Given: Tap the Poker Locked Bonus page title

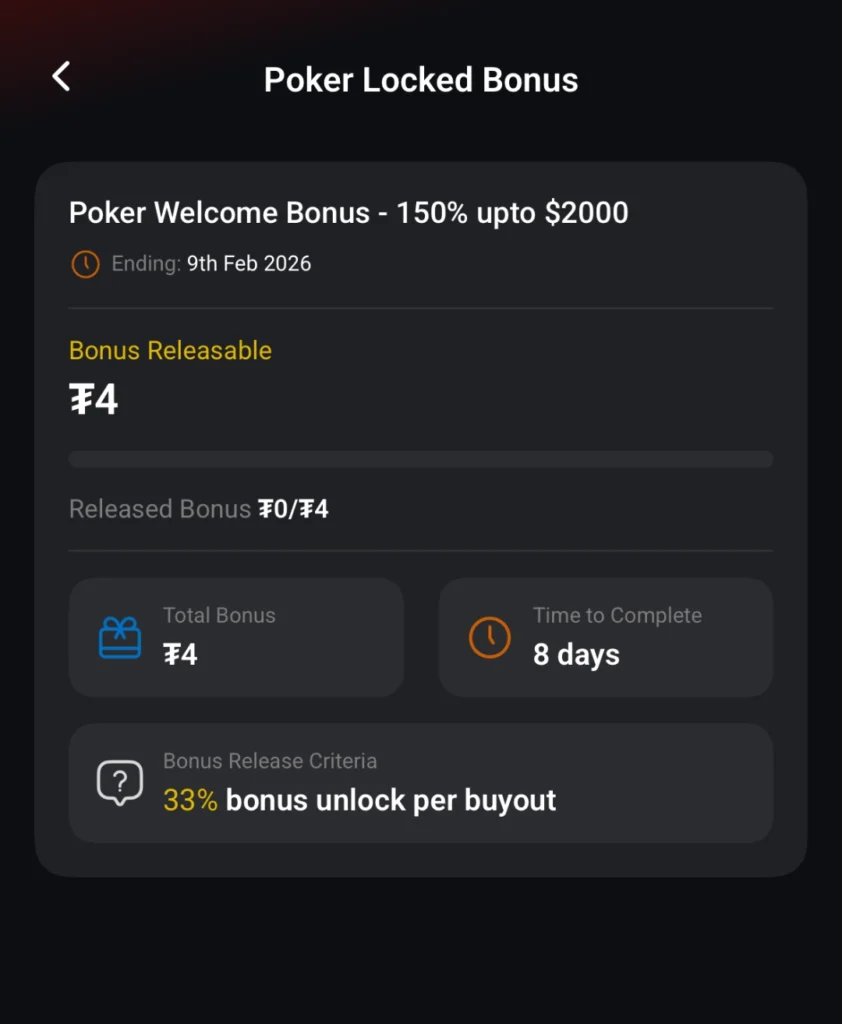Looking at the screenshot, I should pos(421,80).
